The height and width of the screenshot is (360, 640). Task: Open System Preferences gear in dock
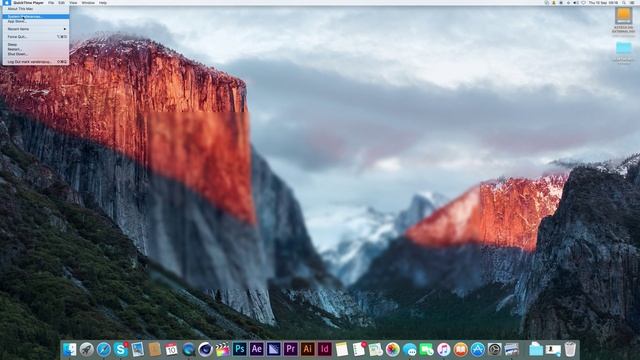tap(495, 349)
